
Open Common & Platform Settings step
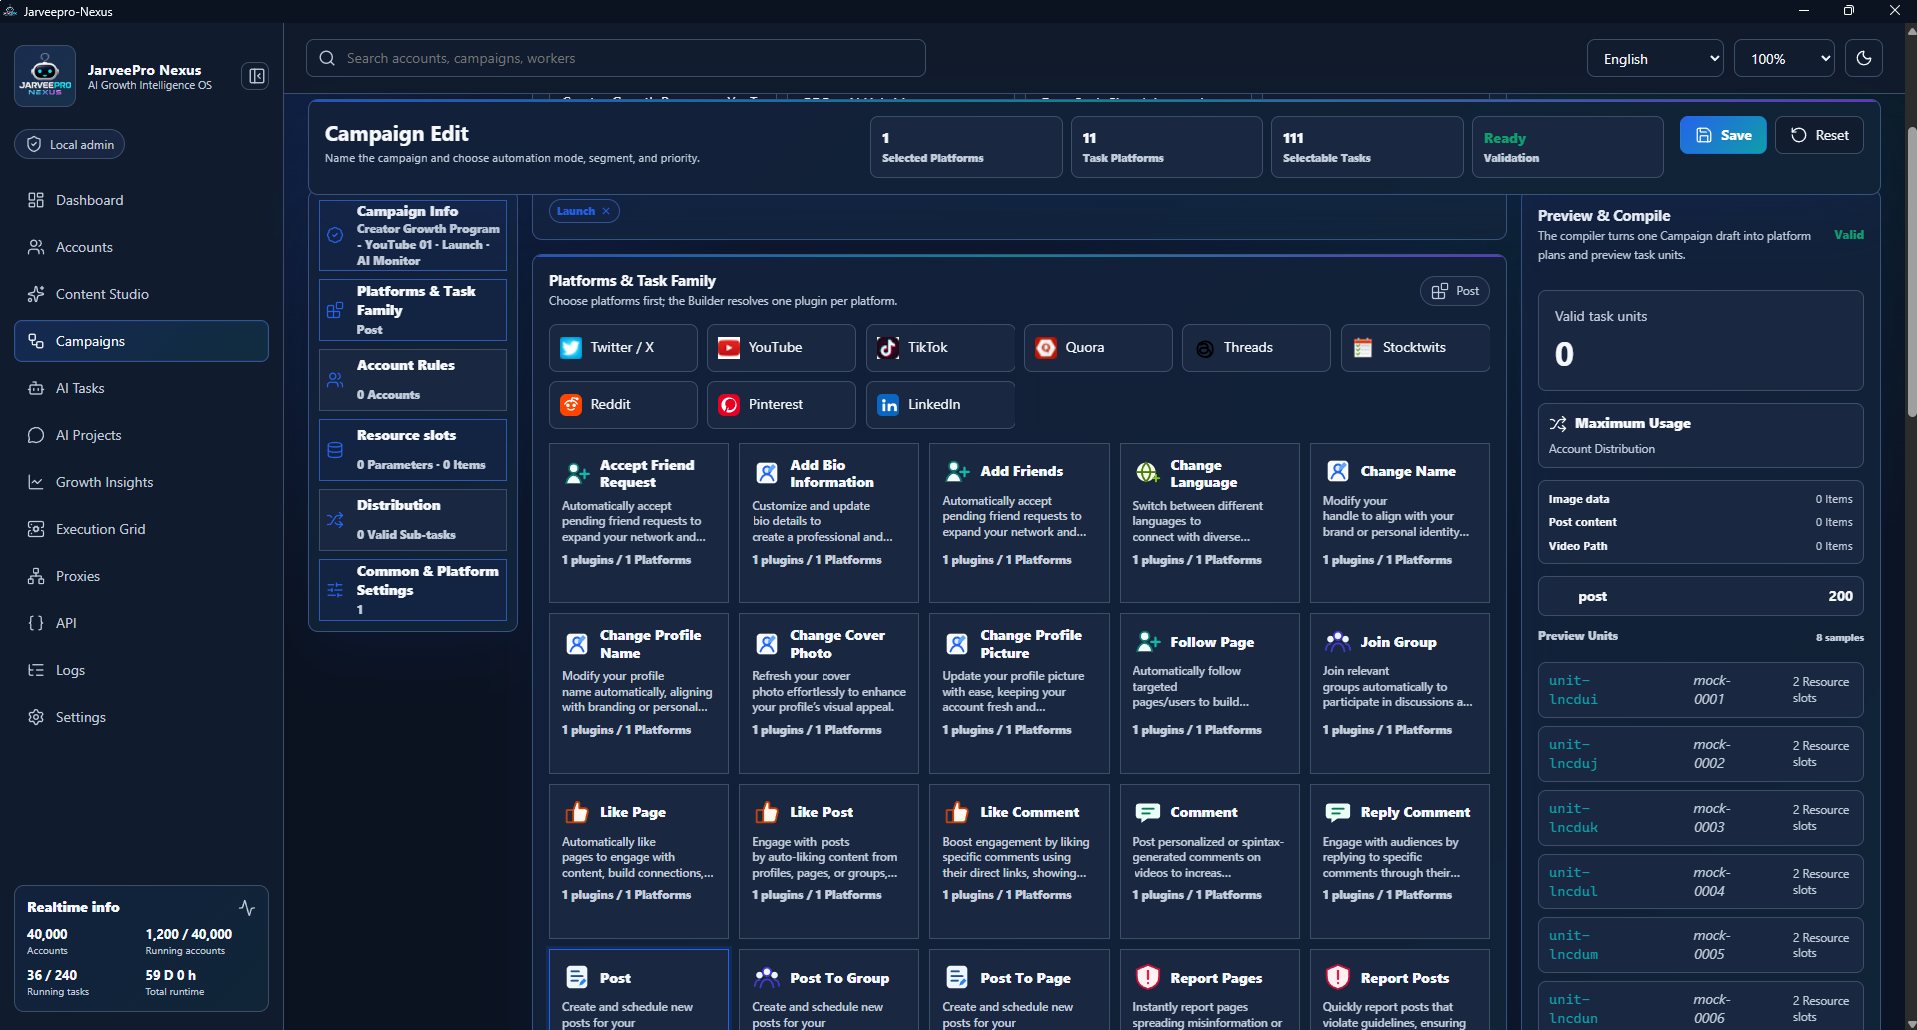[x=413, y=590]
